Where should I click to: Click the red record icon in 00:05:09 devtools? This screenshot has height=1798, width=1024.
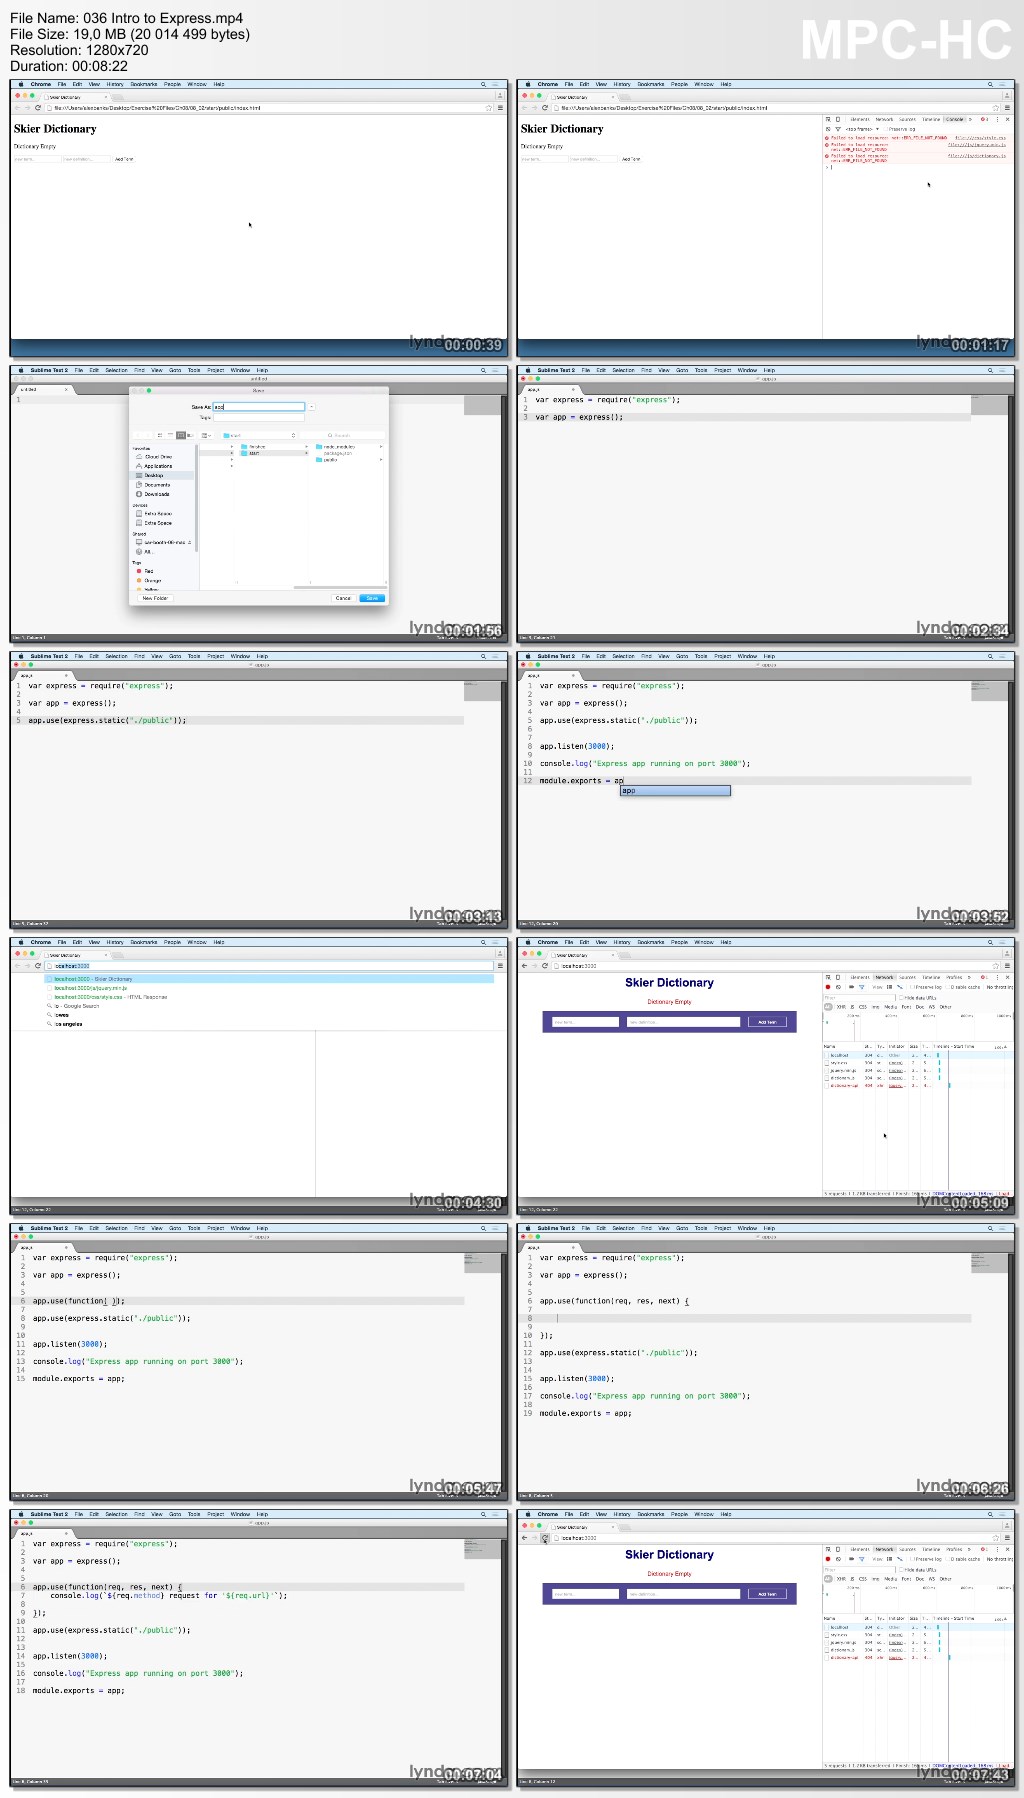pyautogui.click(x=828, y=987)
